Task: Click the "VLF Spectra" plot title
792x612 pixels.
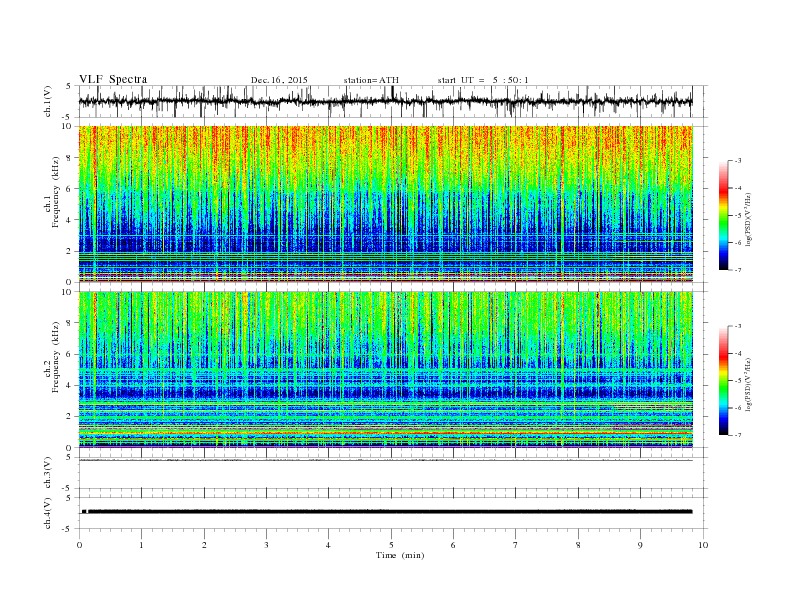Action: [113, 79]
